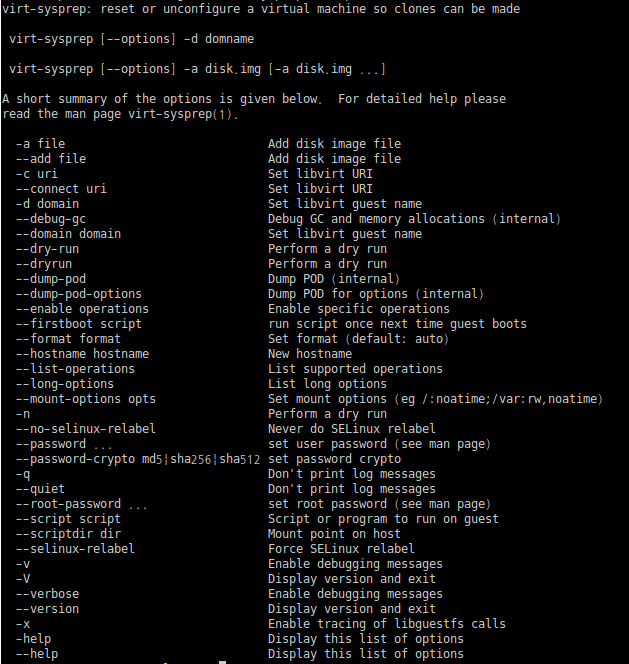The image size is (629, 664).
Task: Select '--dump-pod-options' option text
Action: (79, 294)
